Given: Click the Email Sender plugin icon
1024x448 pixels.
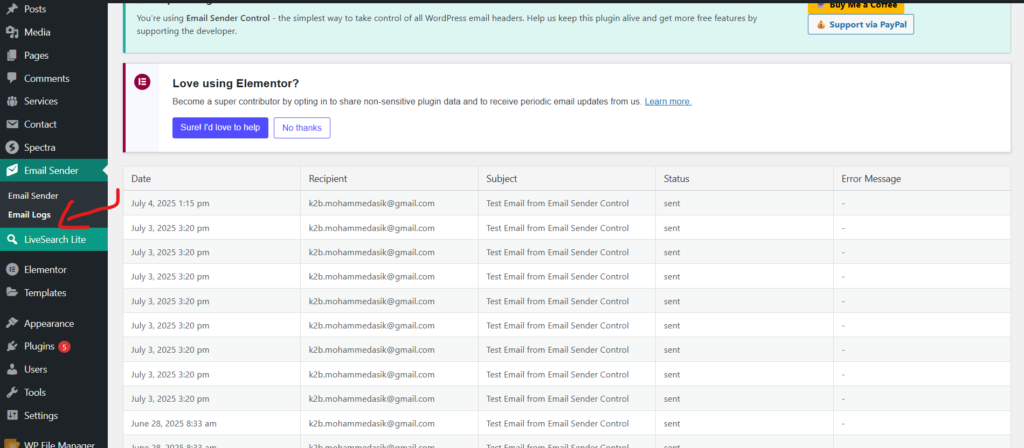Looking at the screenshot, I should 12,170.
